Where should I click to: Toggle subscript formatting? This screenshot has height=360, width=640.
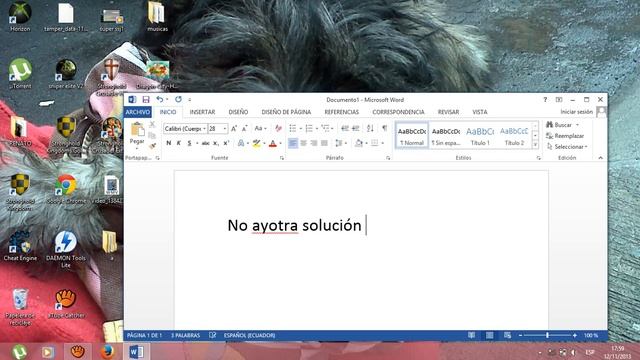click(216, 143)
